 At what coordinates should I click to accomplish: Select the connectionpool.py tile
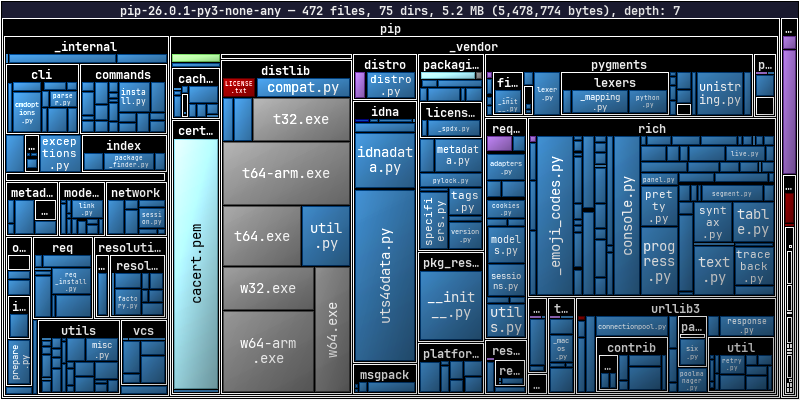pyautogui.click(x=632, y=327)
